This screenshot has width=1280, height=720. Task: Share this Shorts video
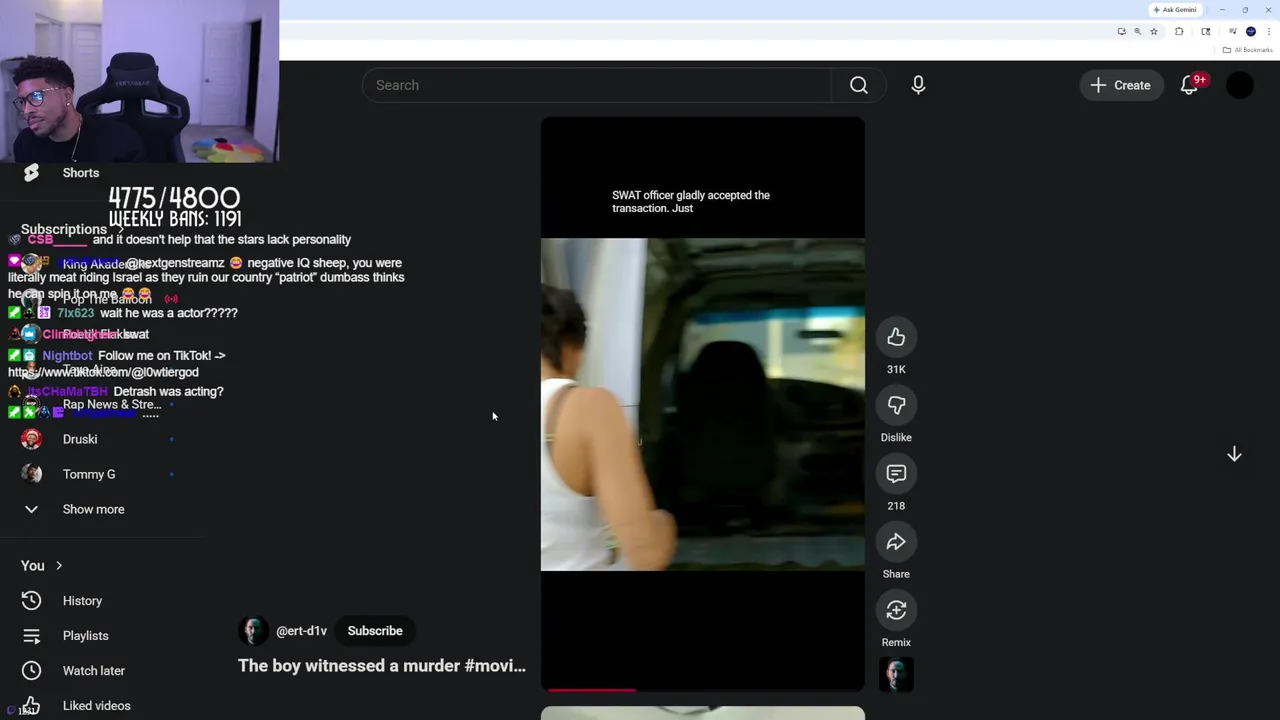point(896,542)
